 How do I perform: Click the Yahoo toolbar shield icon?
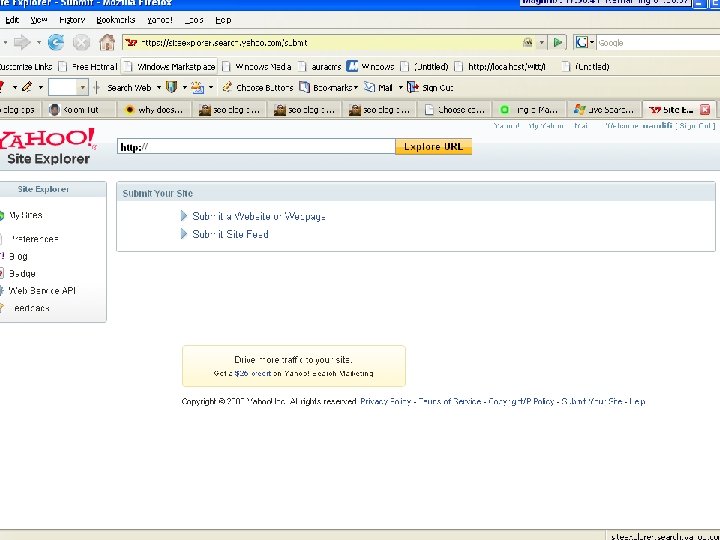coord(171,87)
